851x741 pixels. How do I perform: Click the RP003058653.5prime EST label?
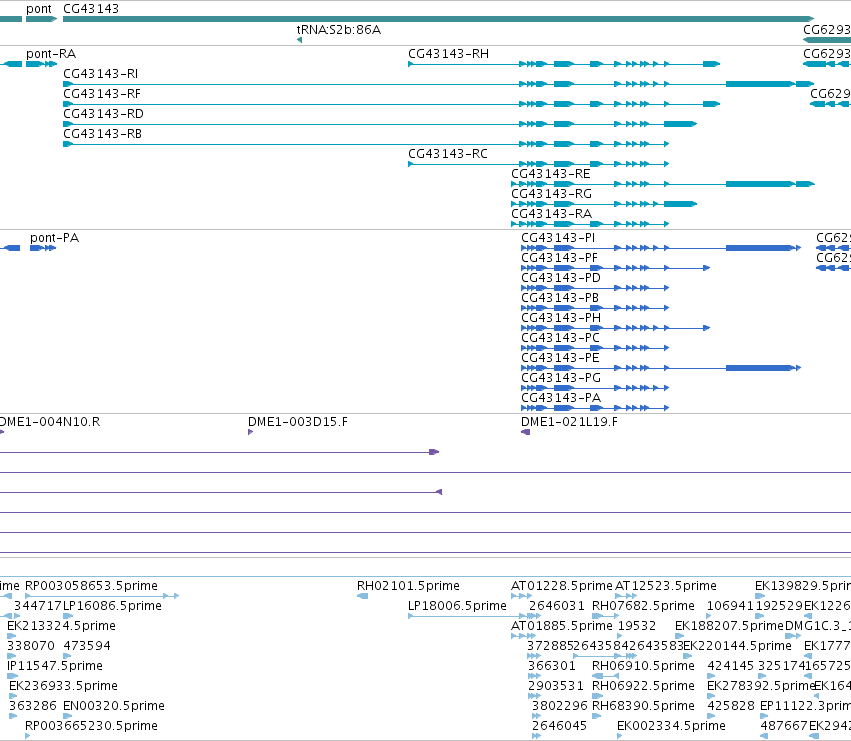pos(91,586)
